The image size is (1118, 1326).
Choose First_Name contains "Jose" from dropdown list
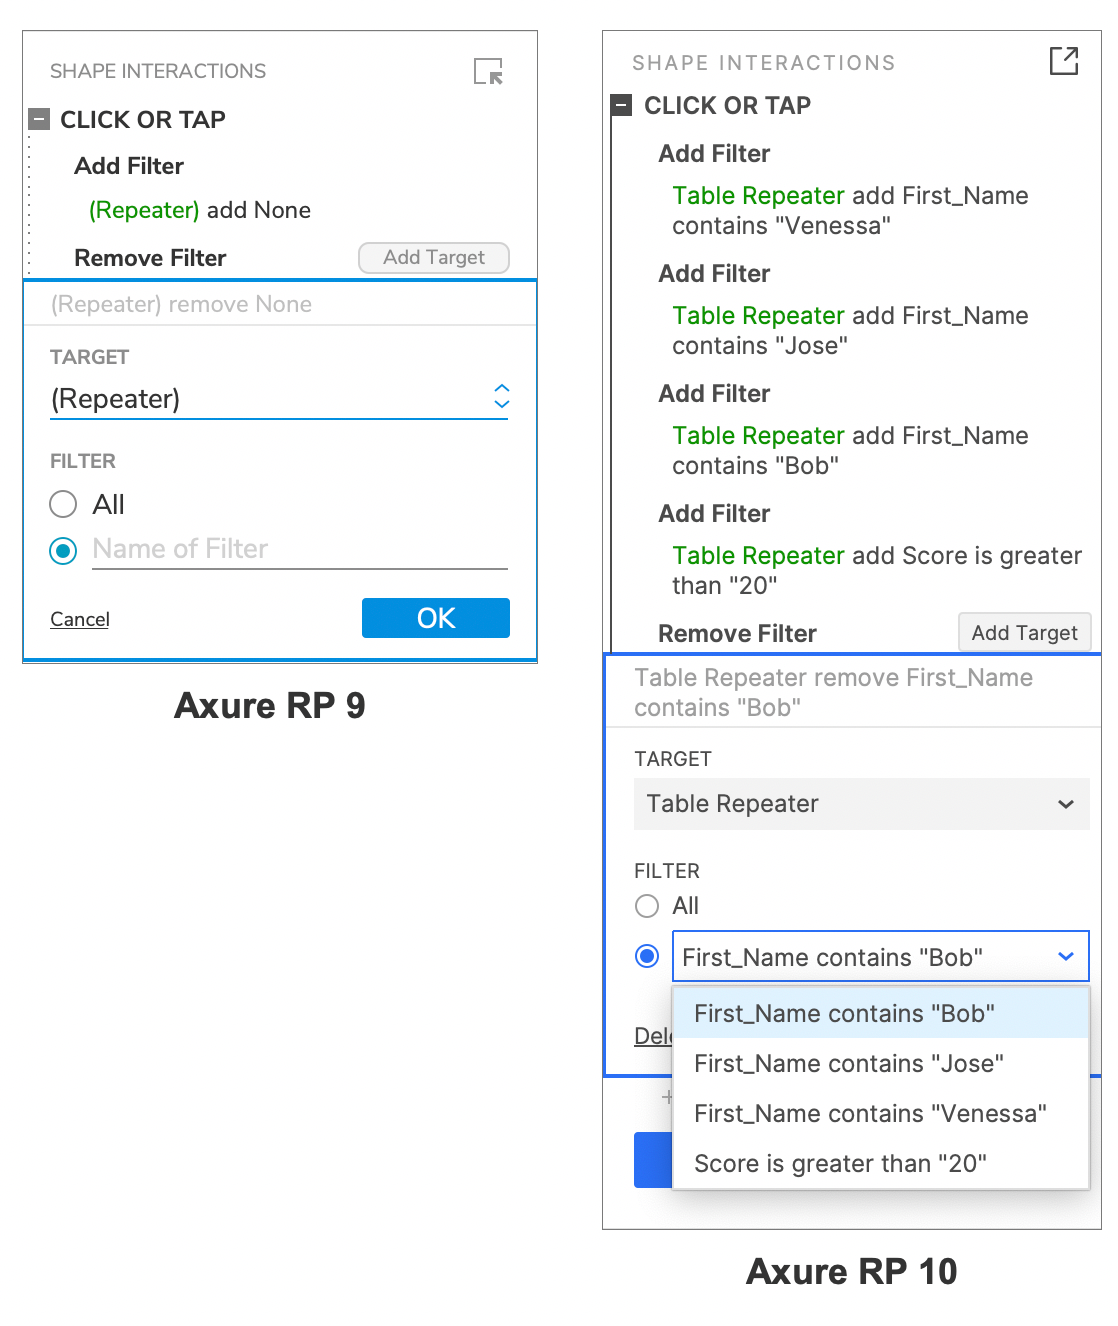click(880, 1063)
